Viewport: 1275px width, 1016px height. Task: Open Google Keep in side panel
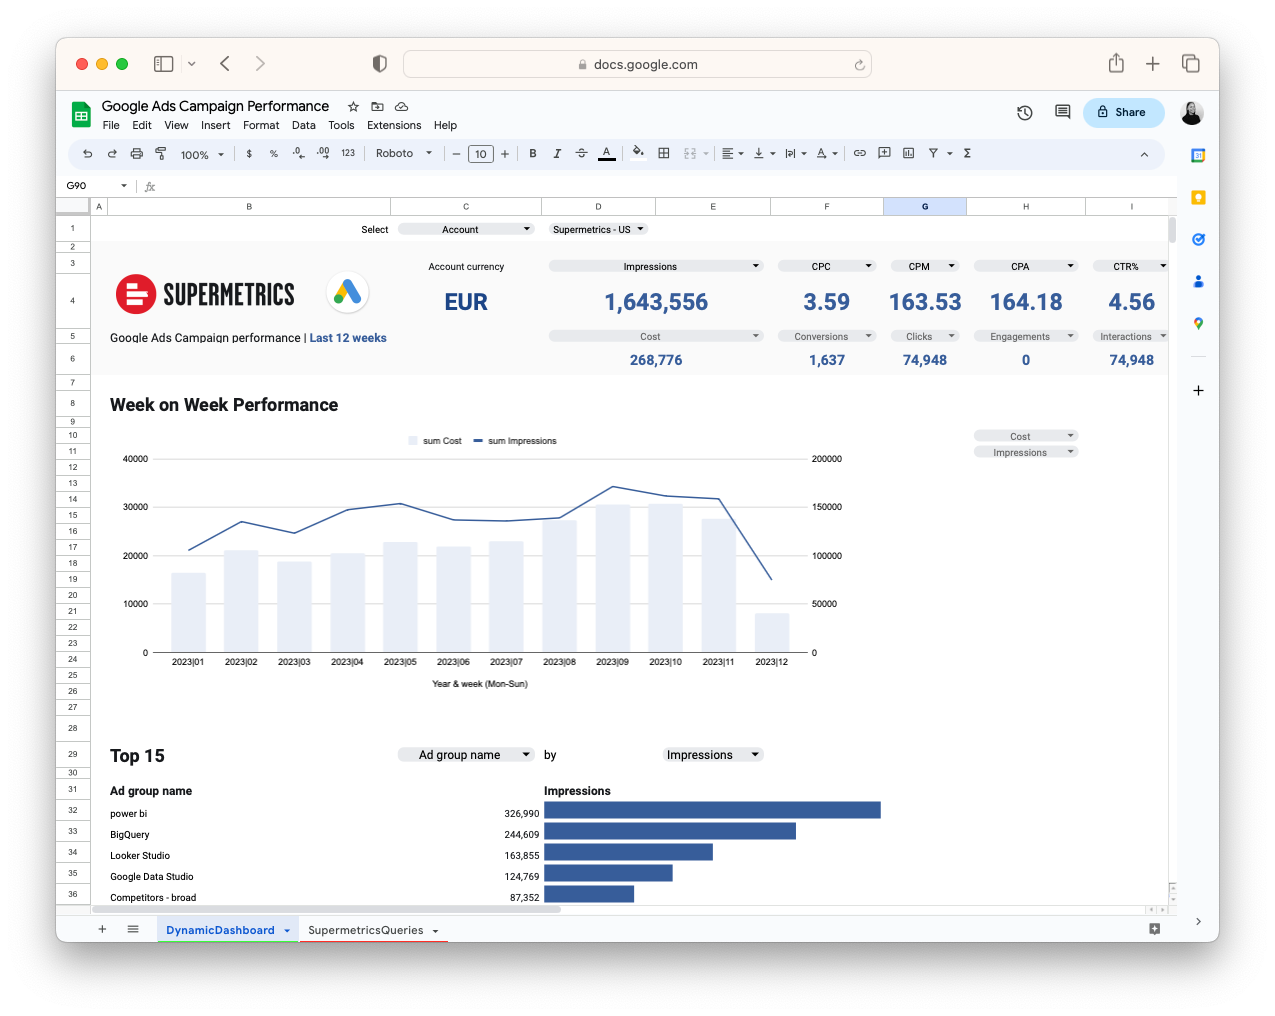click(x=1198, y=198)
